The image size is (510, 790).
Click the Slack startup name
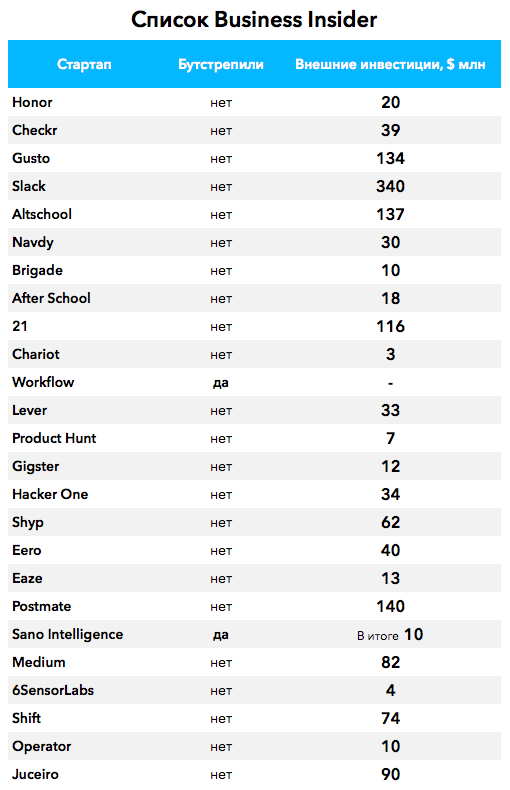(x=29, y=186)
